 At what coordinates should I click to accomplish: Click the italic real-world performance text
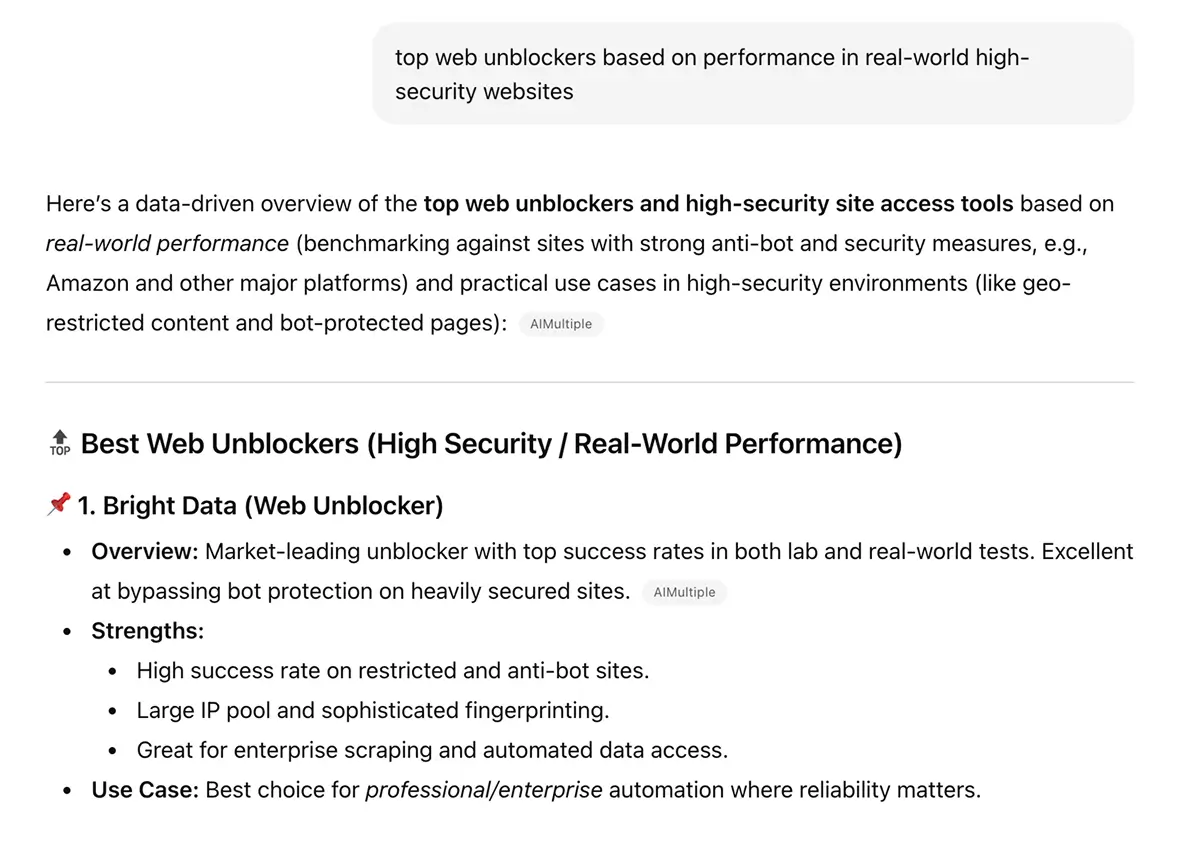167,243
